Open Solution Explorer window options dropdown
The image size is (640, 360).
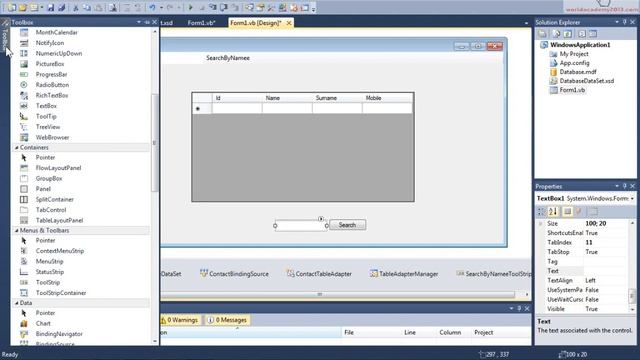[617, 22]
